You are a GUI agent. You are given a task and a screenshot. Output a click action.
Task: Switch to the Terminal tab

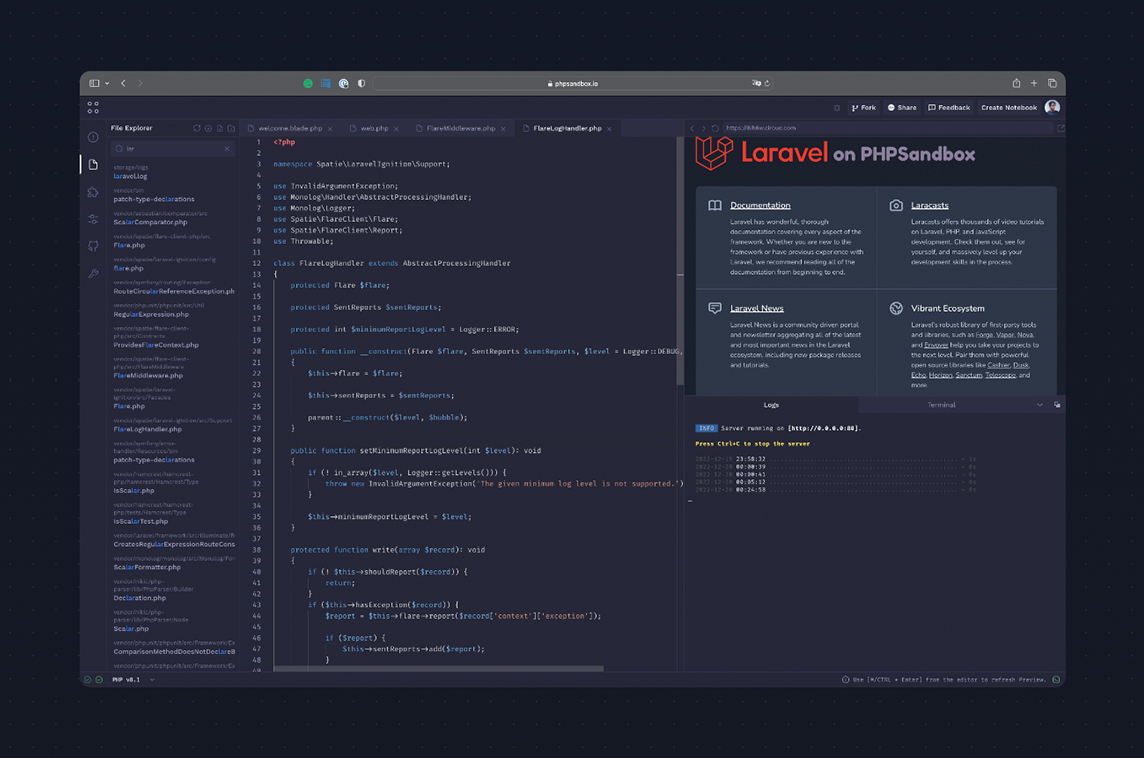pyautogui.click(x=941, y=405)
